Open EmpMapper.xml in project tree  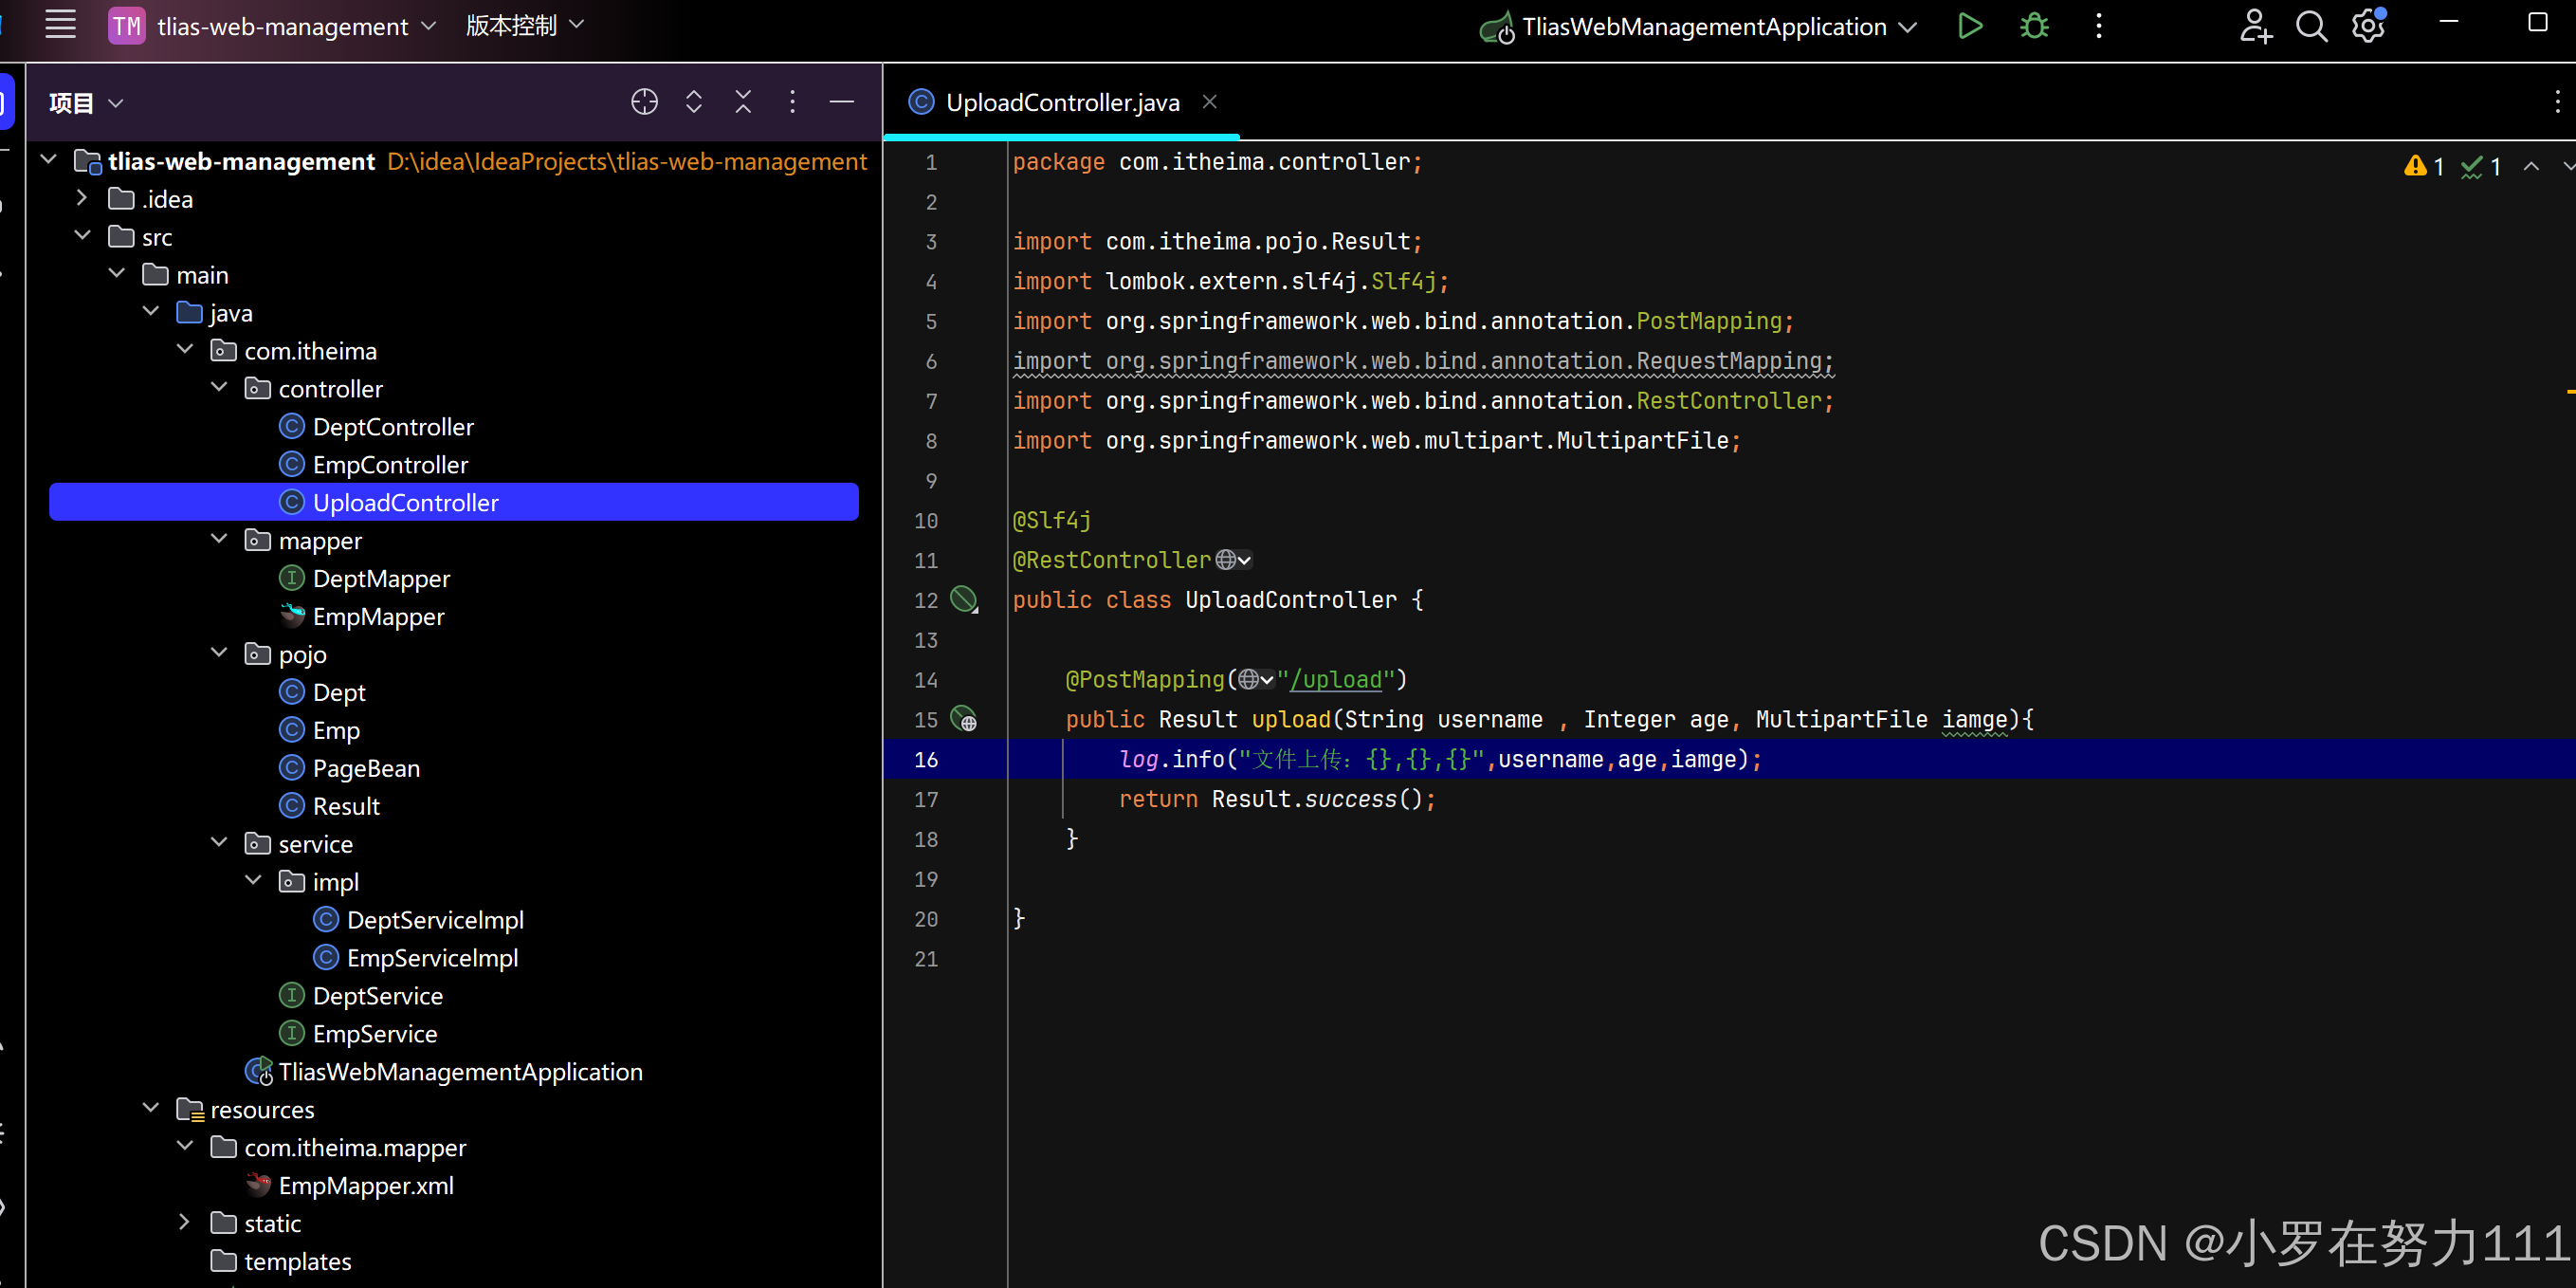(x=365, y=1185)
